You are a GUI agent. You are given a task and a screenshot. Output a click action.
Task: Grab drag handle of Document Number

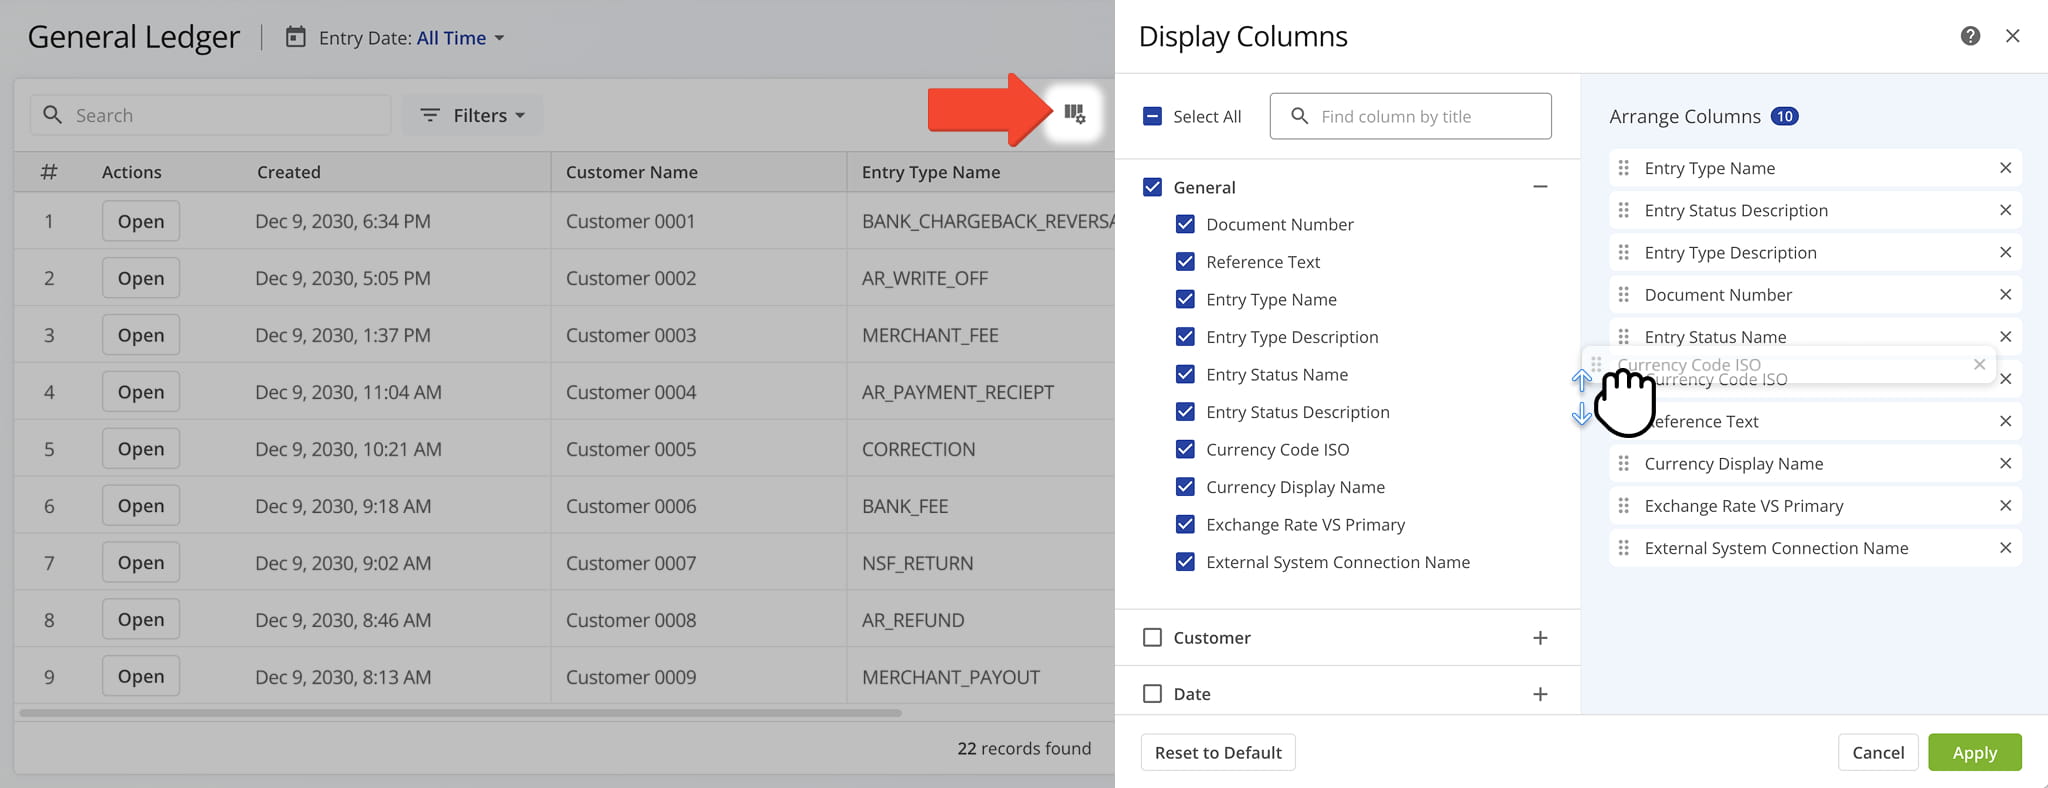coord(1624,294)
